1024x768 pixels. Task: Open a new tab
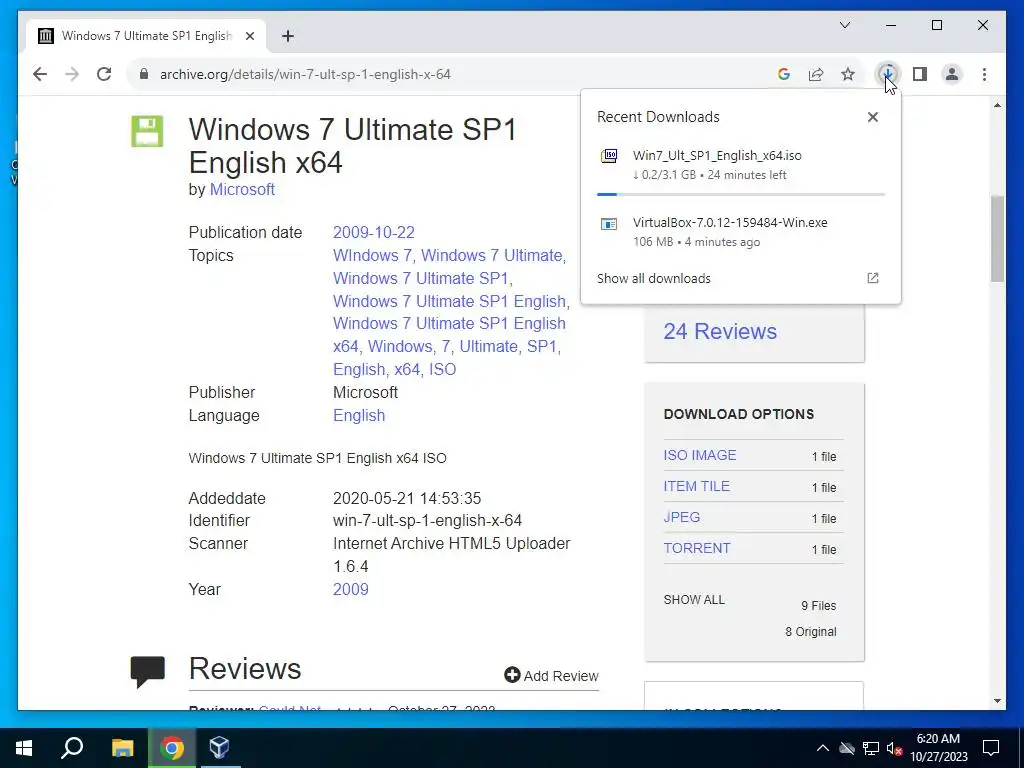click(x=288, y=36)
